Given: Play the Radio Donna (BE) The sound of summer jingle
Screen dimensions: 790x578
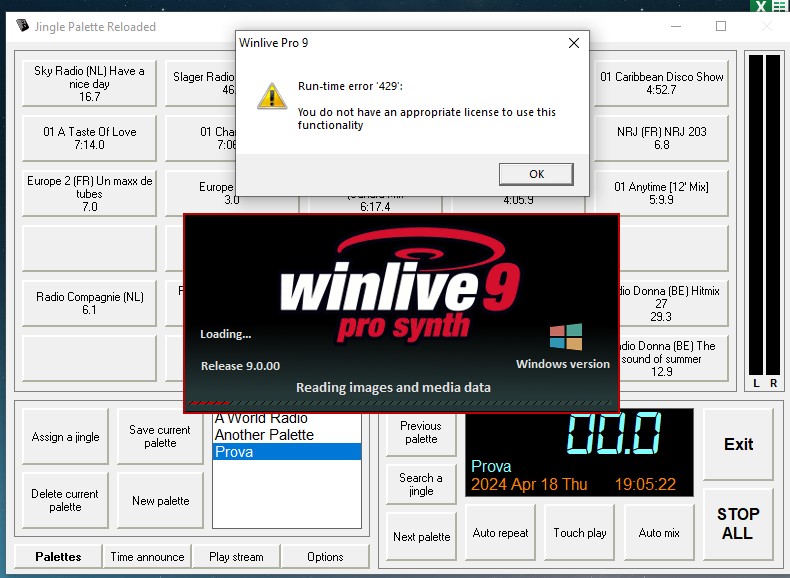Looking at the screenshot, I should pos(674,358).
